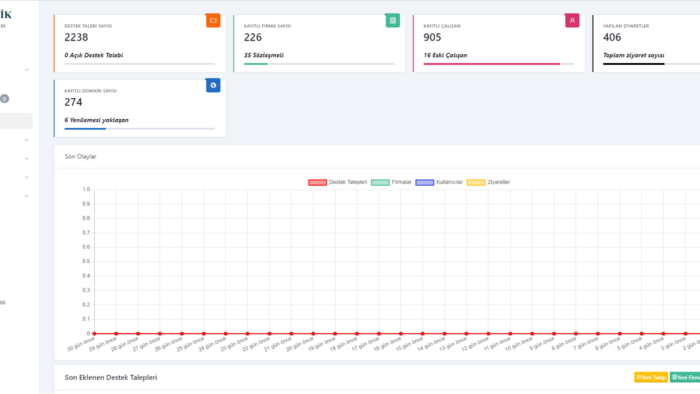The height and width of the screenshot is (394, 700).
Task: Toggle Destek Talepleri series in chart legend
Action: [338, 182]
